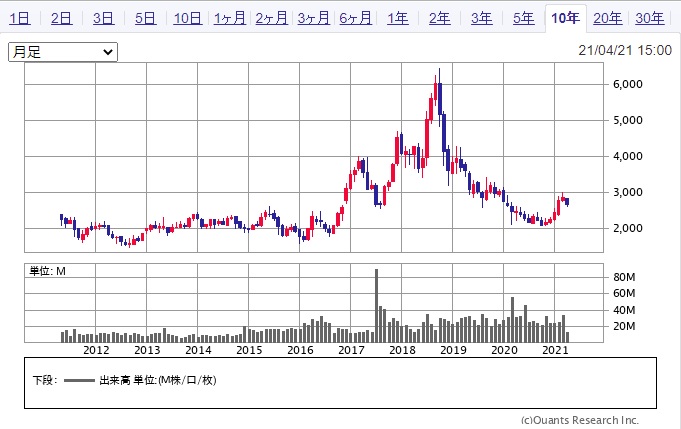Click the 2018 year axis label

click(402, 350)
